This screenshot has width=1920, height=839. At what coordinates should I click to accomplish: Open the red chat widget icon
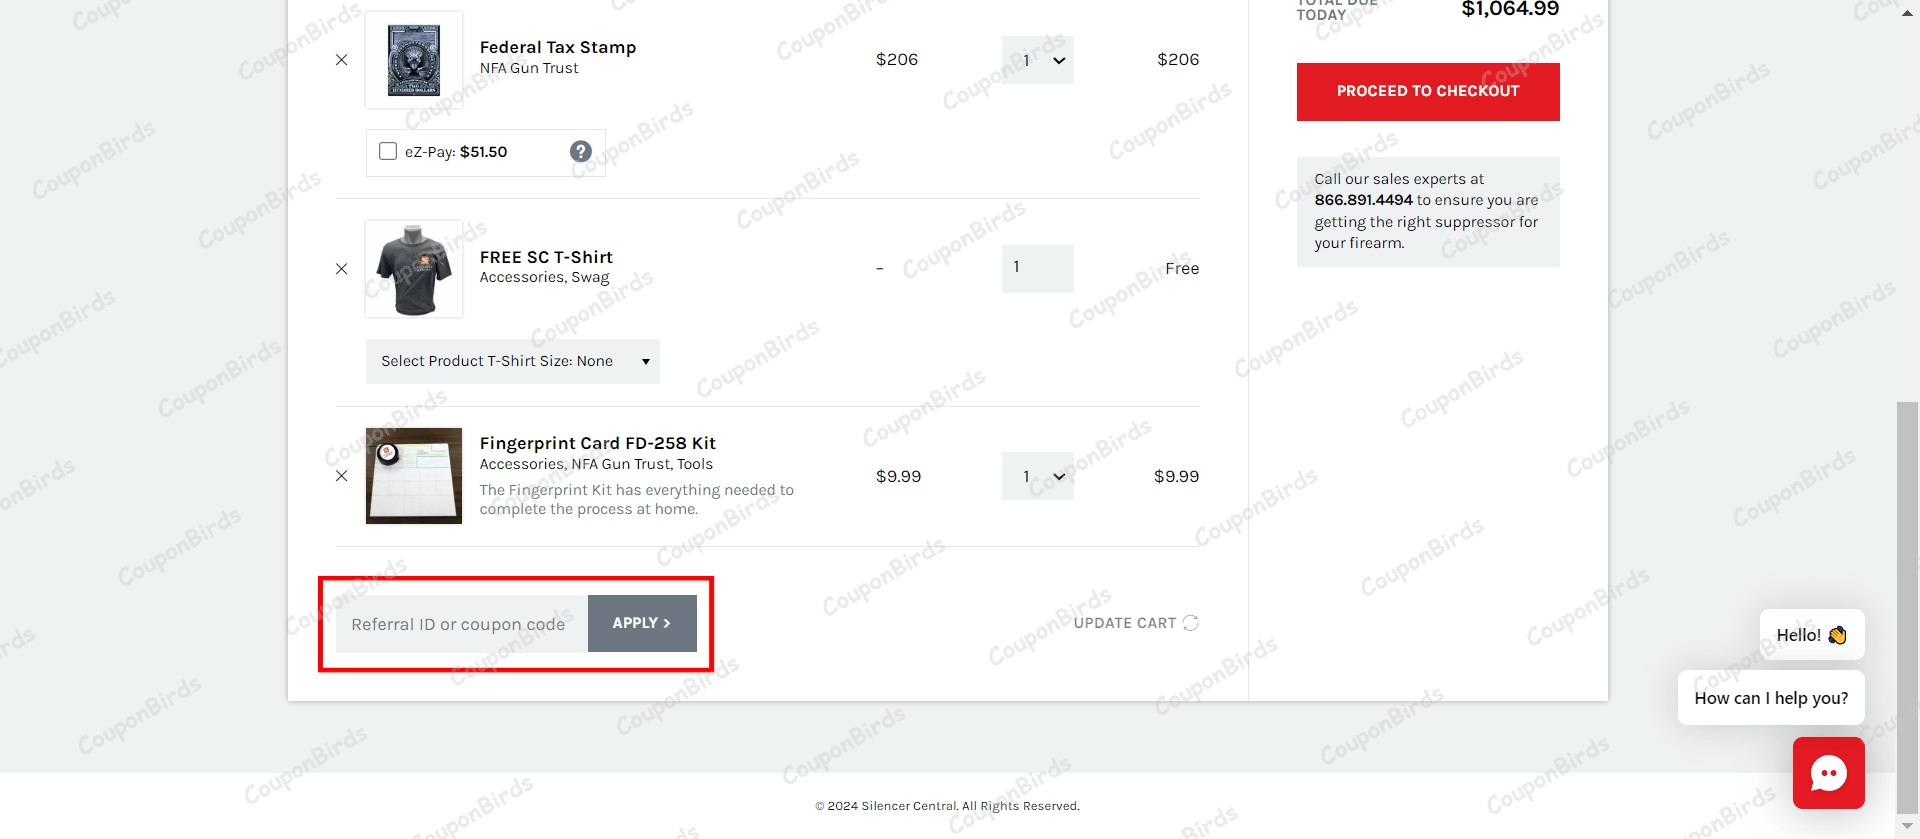[x=1829, y=773]
